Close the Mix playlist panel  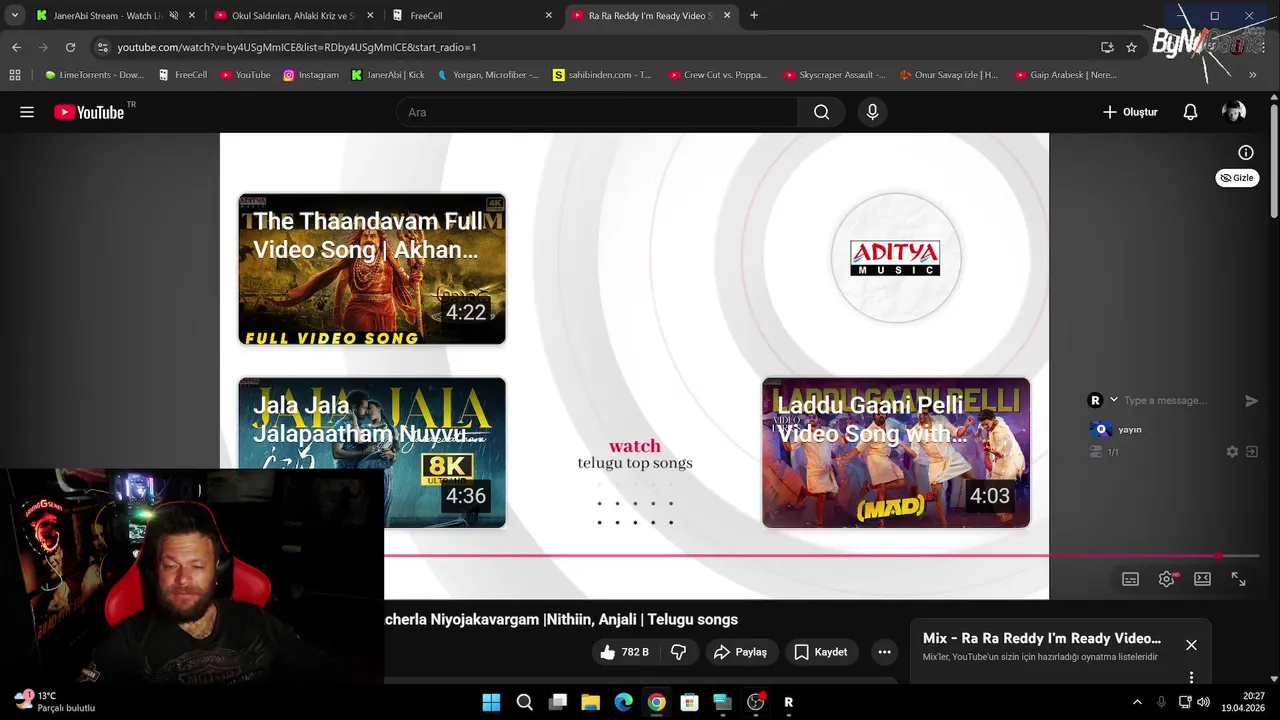(x=1191, y=645)
